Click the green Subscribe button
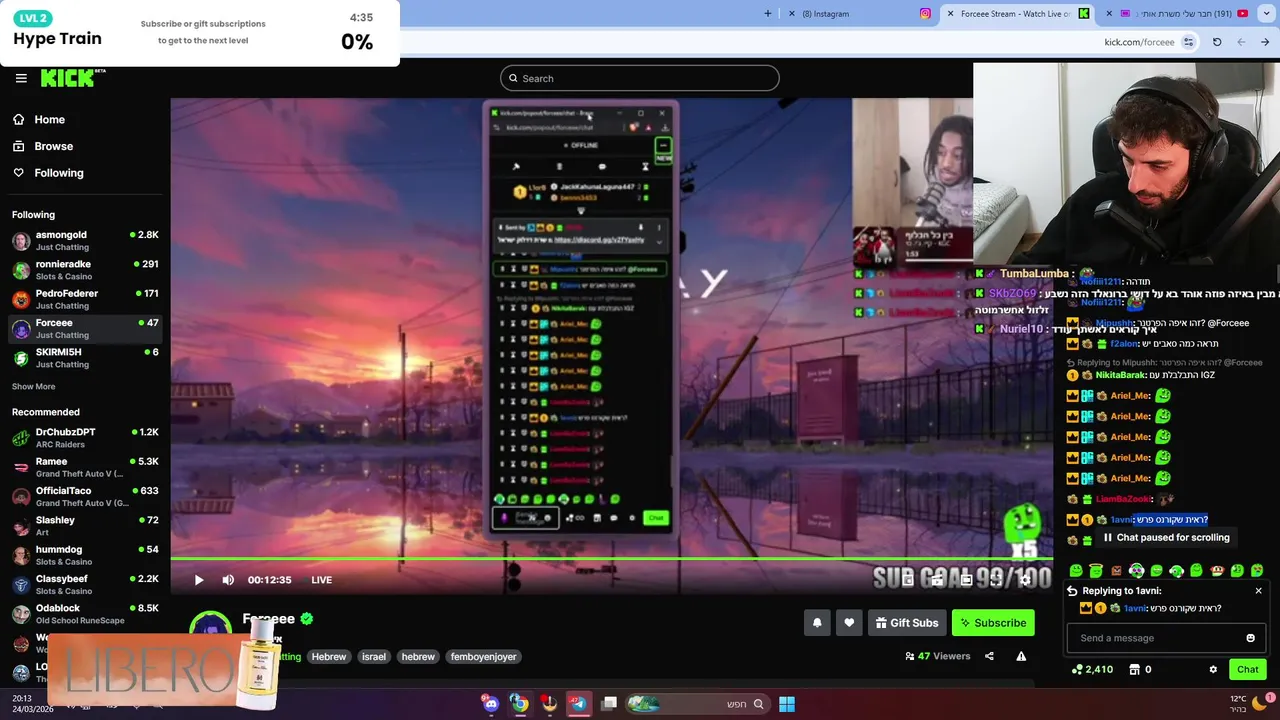Viewport: 1280px width, 720px height. click(993, 623)
